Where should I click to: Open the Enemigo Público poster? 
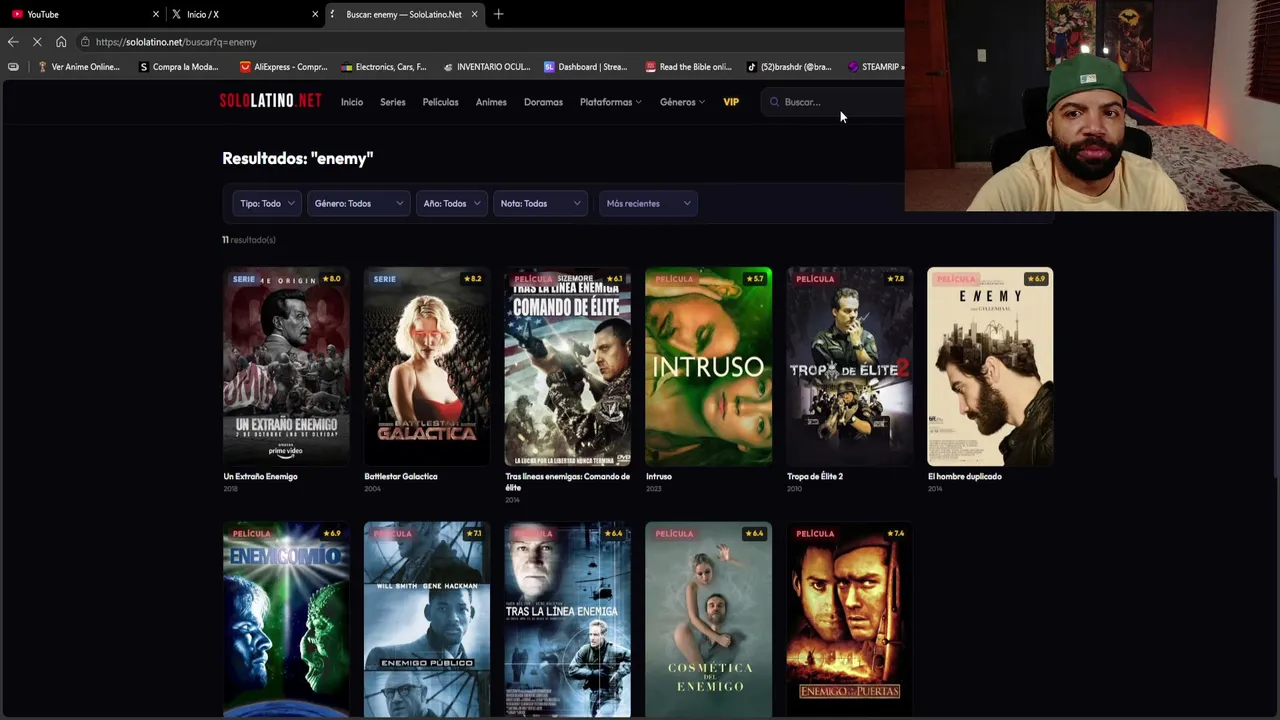[x=427, y=619]
